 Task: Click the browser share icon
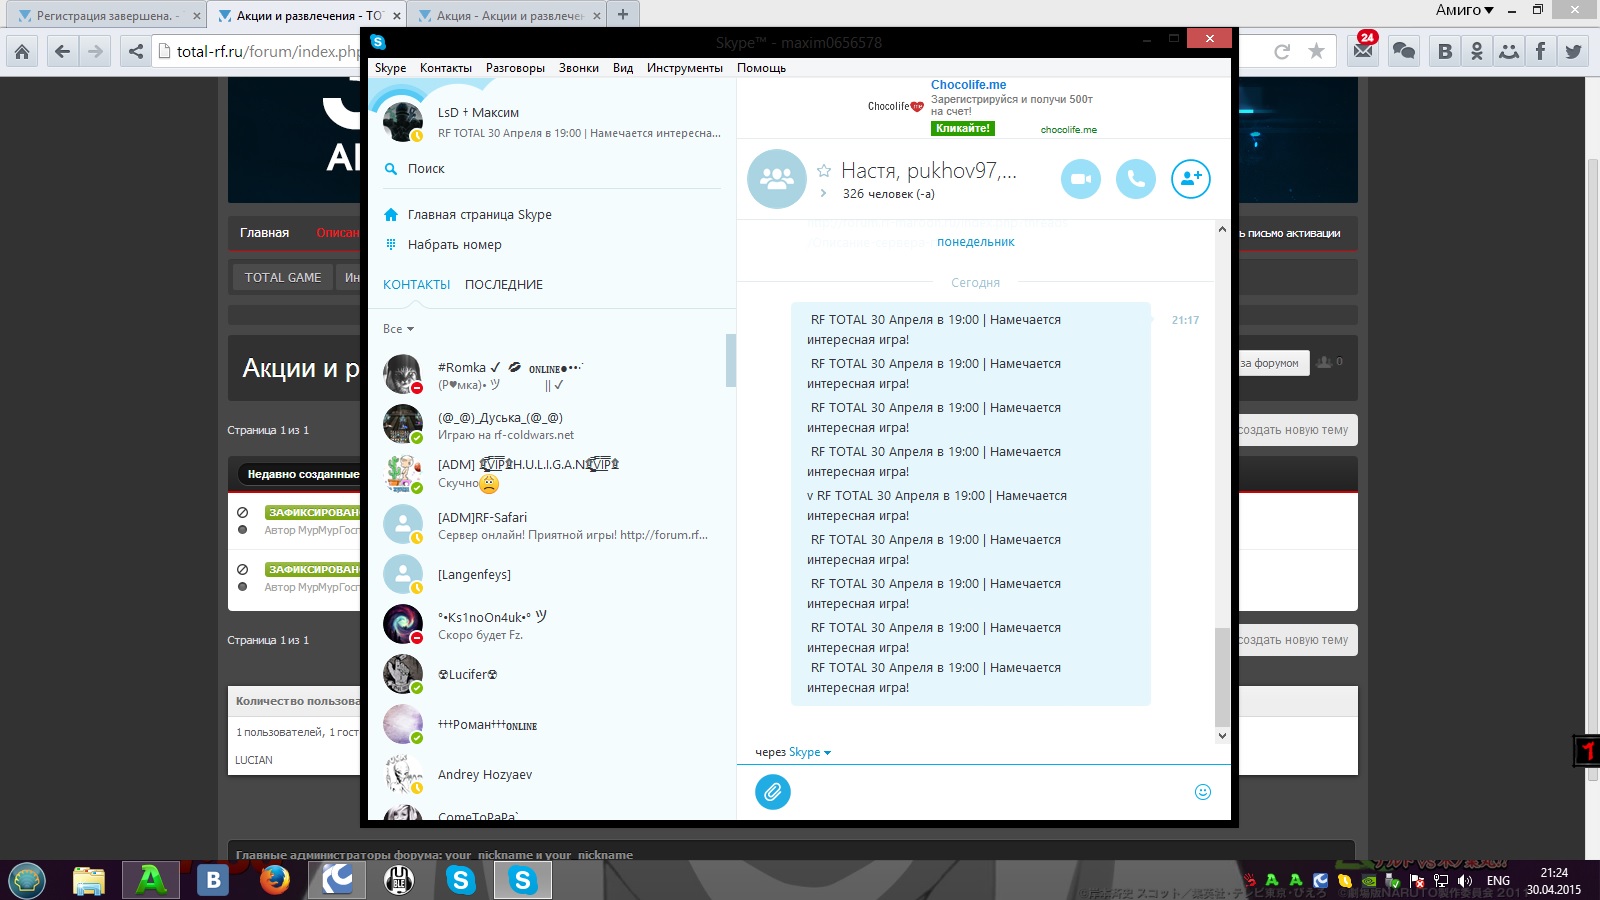[x=135, y=51]
